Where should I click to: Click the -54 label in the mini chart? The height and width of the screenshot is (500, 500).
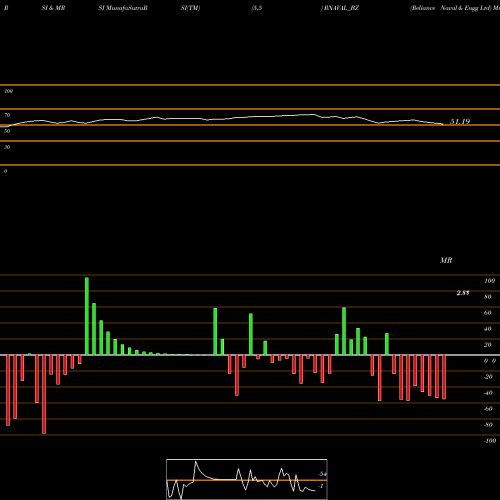[322, 474]
